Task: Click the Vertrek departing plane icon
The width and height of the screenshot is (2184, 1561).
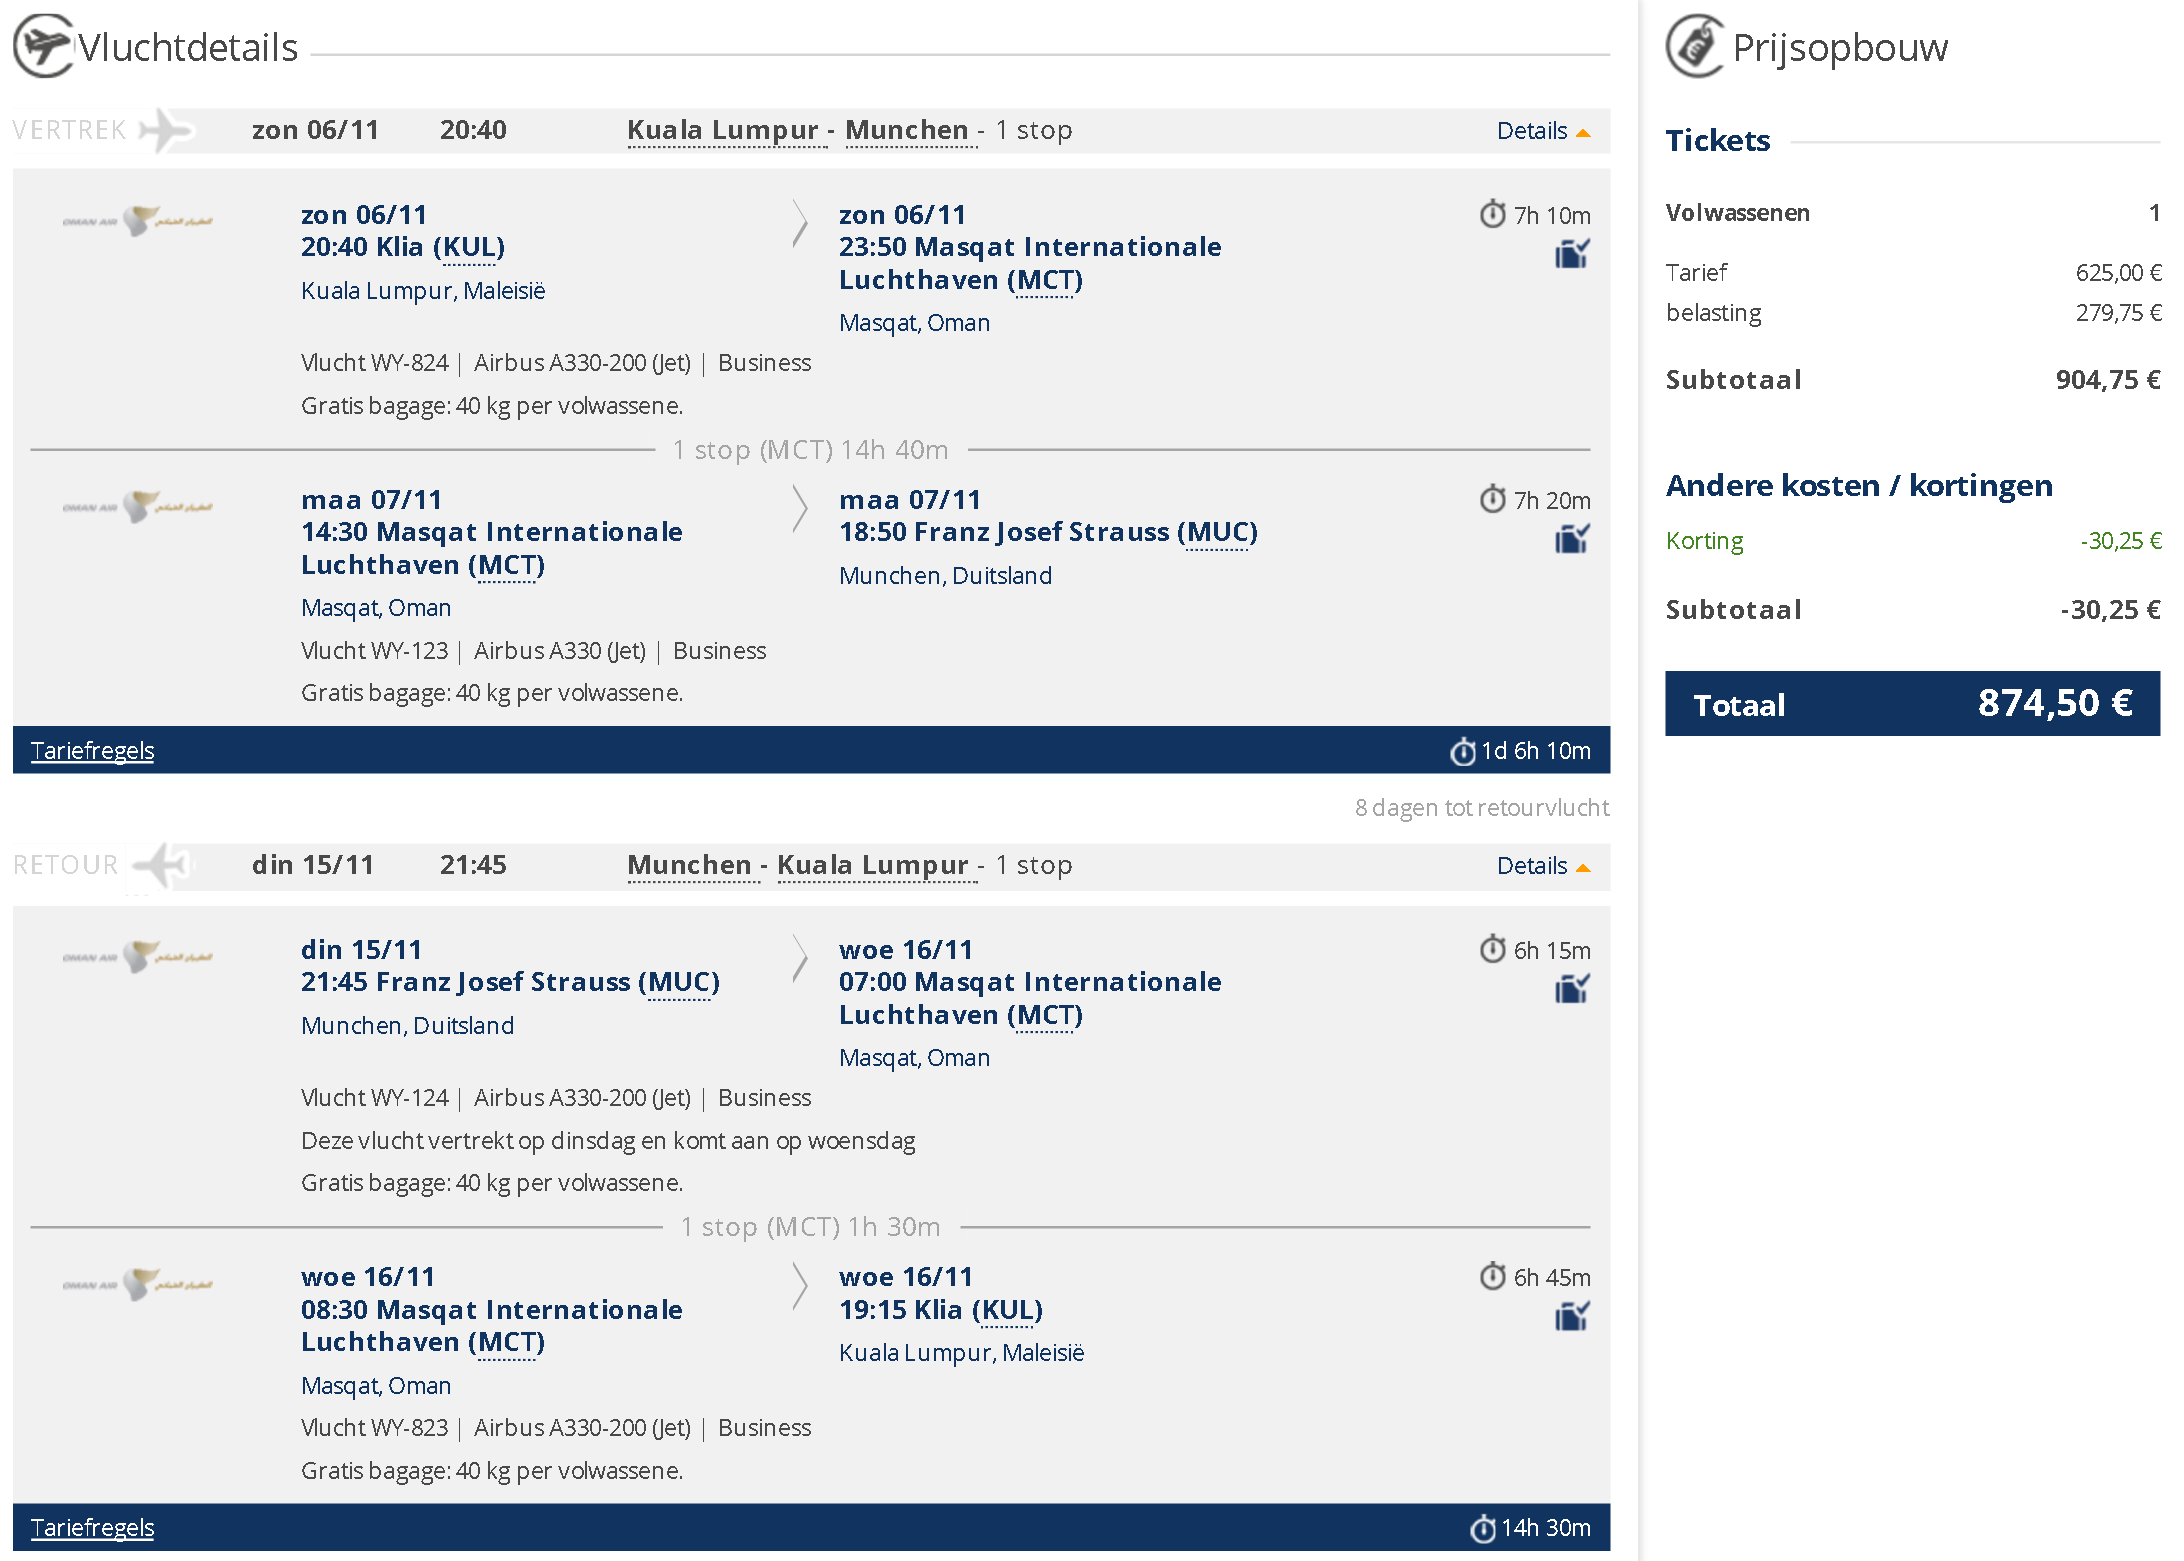Action: coord(166,130)
